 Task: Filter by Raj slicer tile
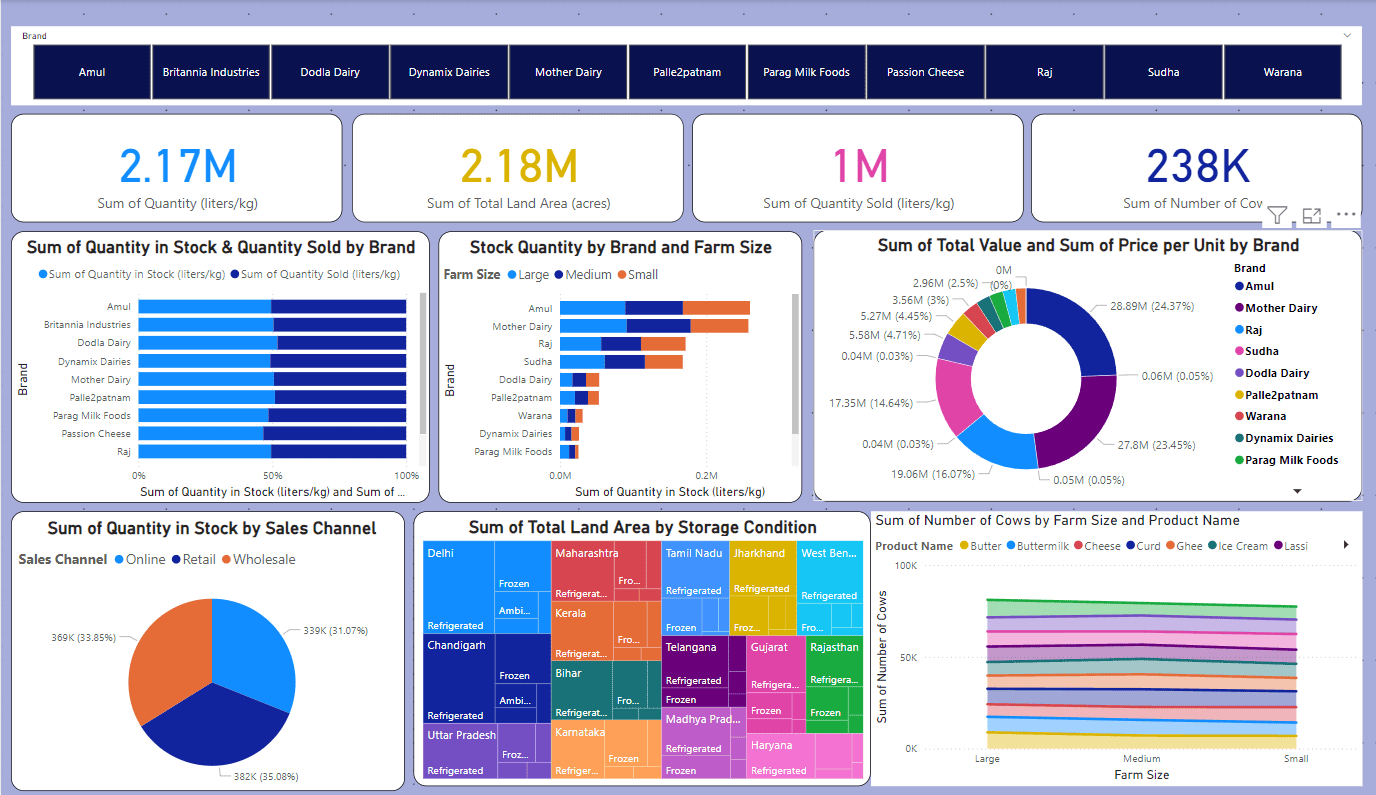tap(1044, 72)
